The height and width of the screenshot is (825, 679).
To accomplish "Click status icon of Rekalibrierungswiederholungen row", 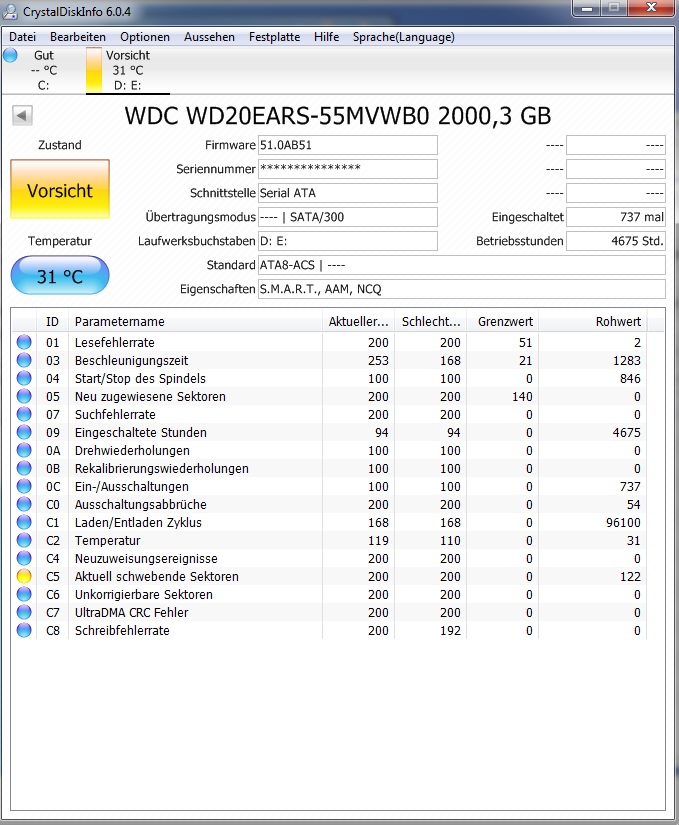I will tap(24, 468).
